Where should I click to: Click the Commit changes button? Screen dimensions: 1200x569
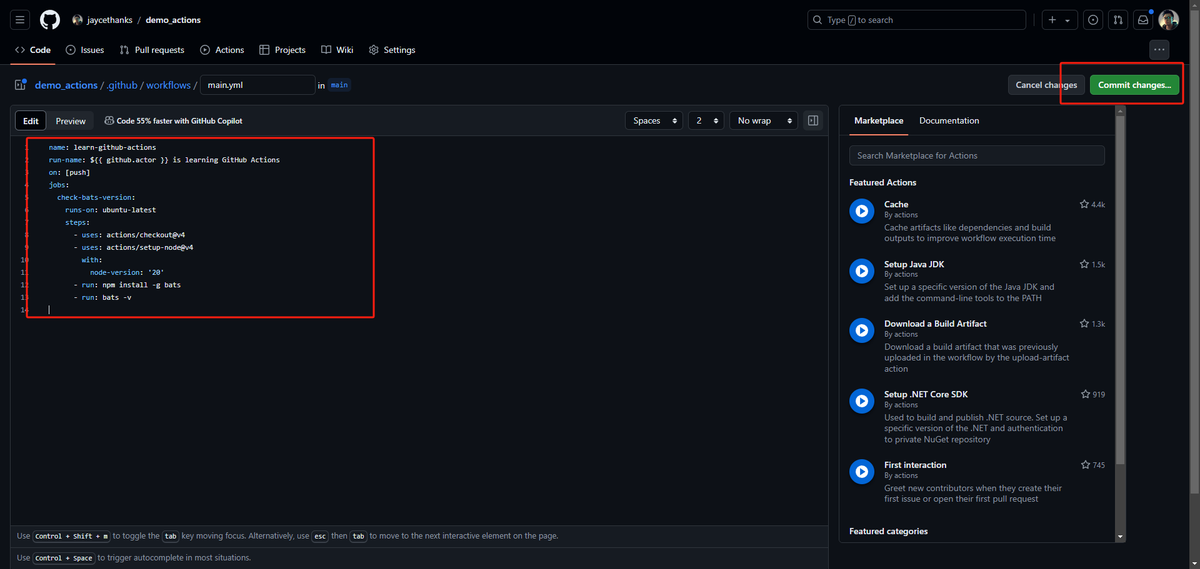tap(1134, 85)
